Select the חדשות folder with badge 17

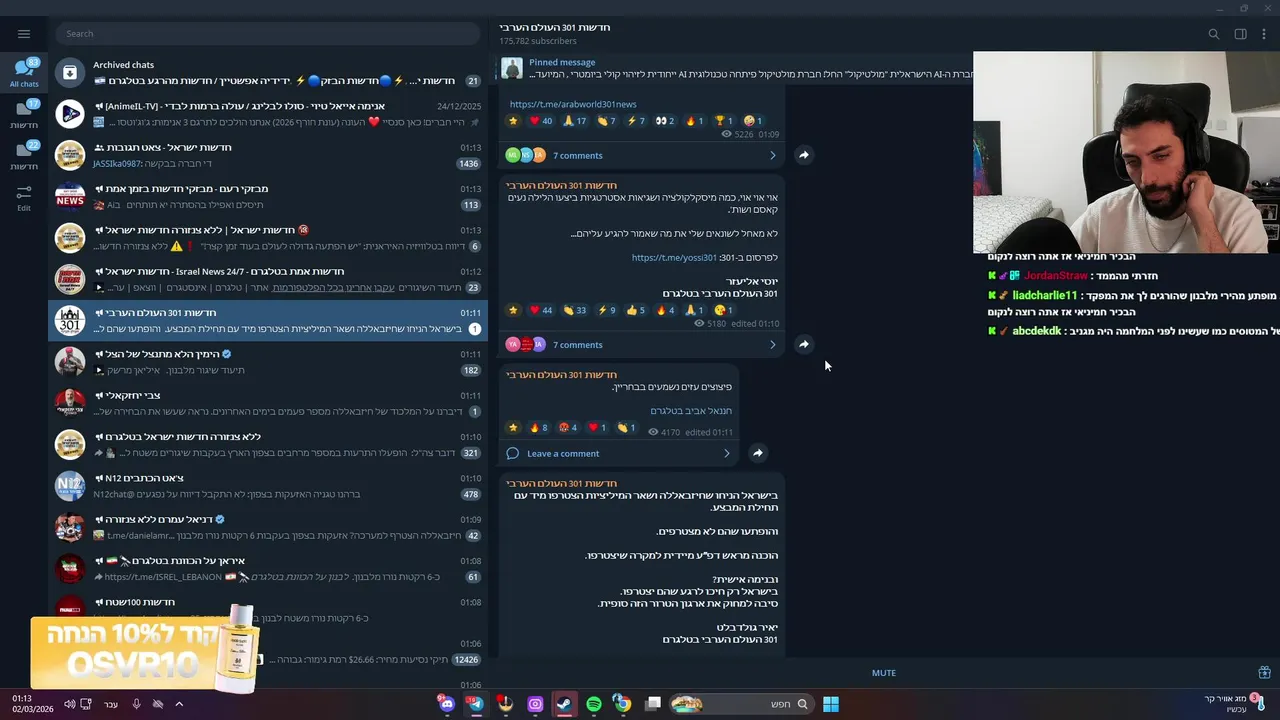[x=24, y=114]
